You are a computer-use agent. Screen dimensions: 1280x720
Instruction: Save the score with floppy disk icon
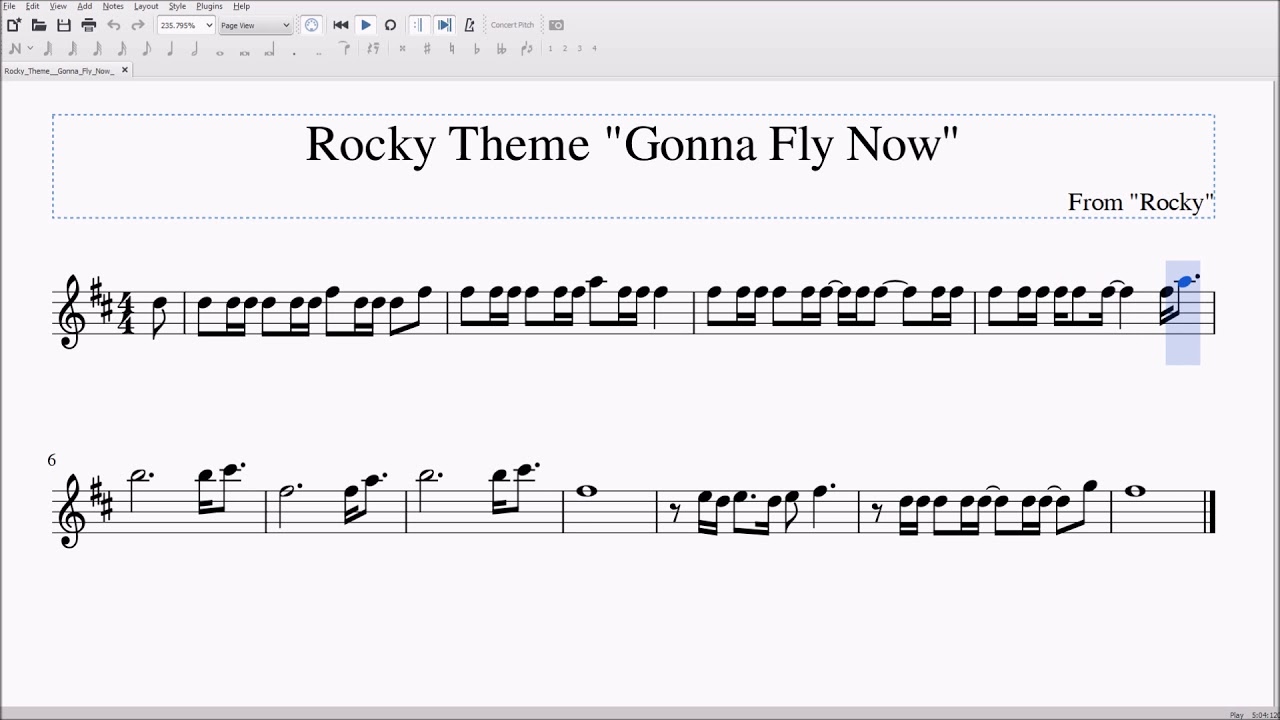[x=64, y=25]
